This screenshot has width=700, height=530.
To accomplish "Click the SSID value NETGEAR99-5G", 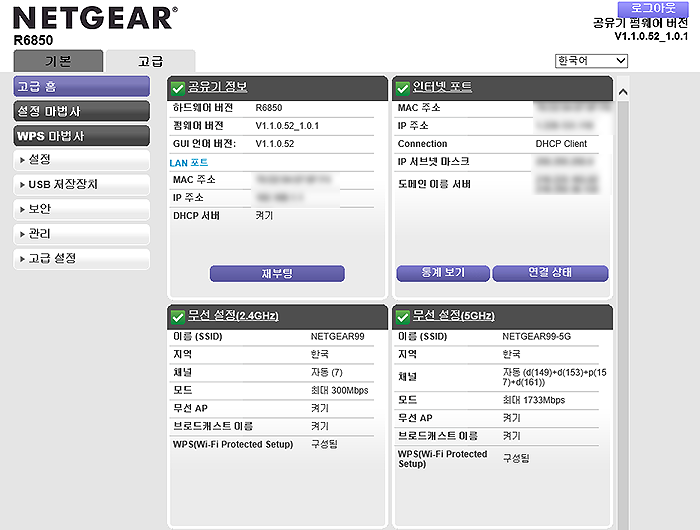I will click(x=537, y=337).
